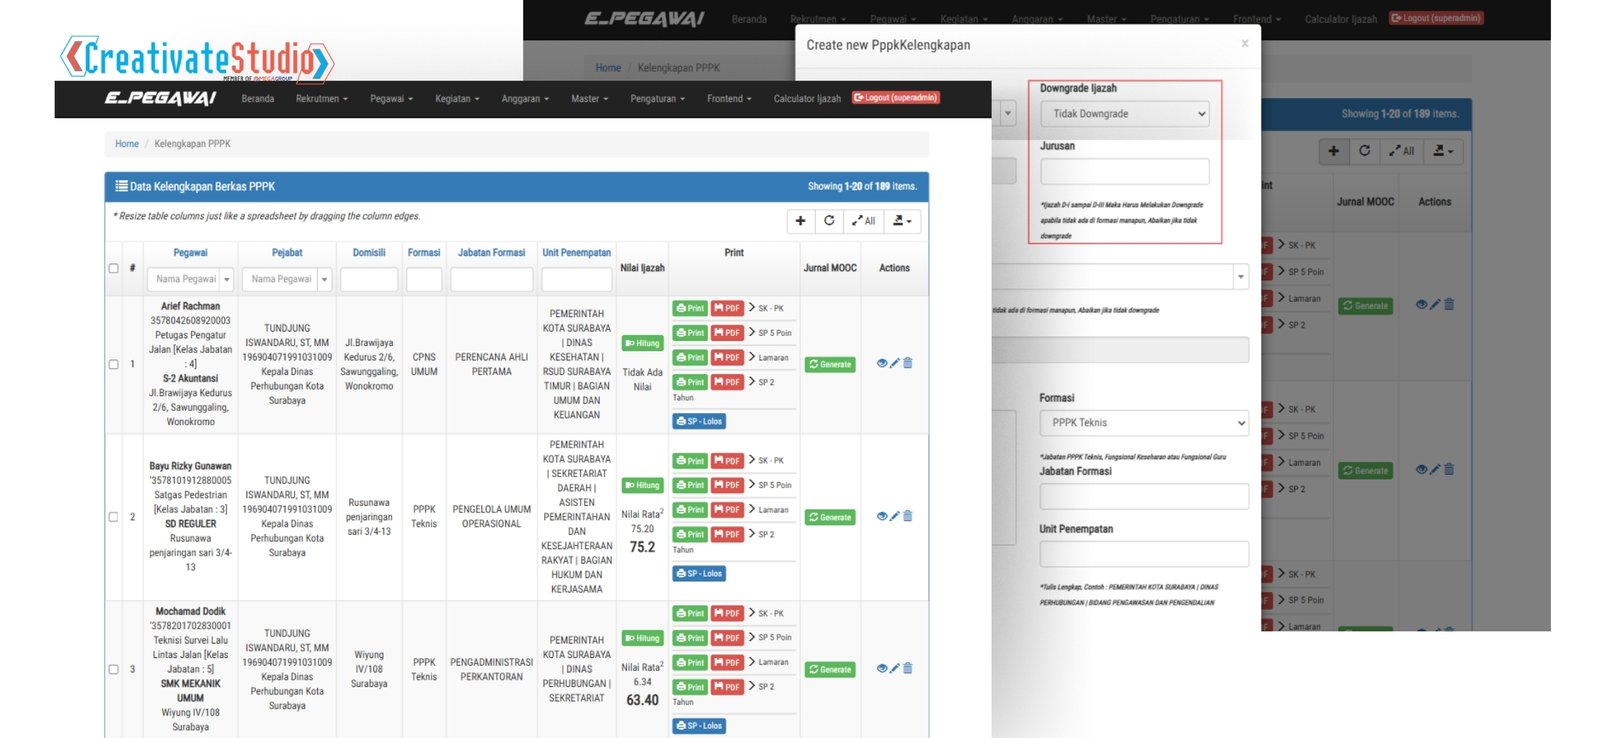1600x738 pixels.
Task: Click the eye view icon for Arief Rachman
Action: [x=881, y=364]
